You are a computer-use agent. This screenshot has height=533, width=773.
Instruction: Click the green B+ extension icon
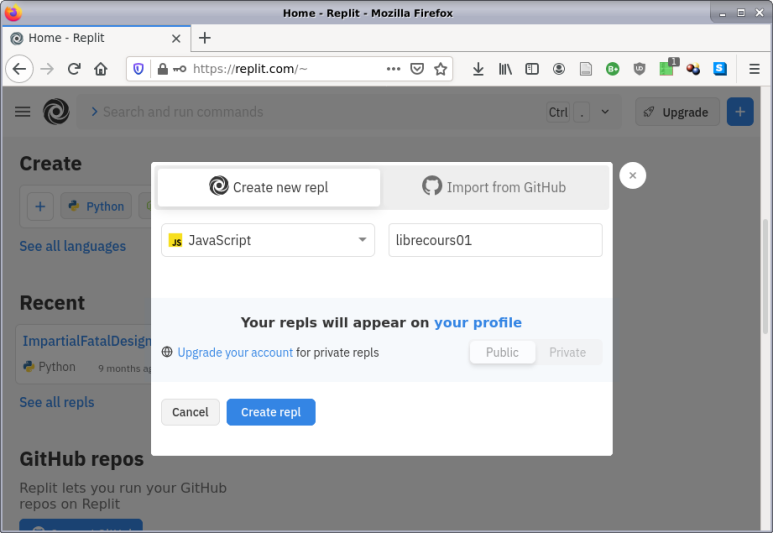[x=612, y=69]
